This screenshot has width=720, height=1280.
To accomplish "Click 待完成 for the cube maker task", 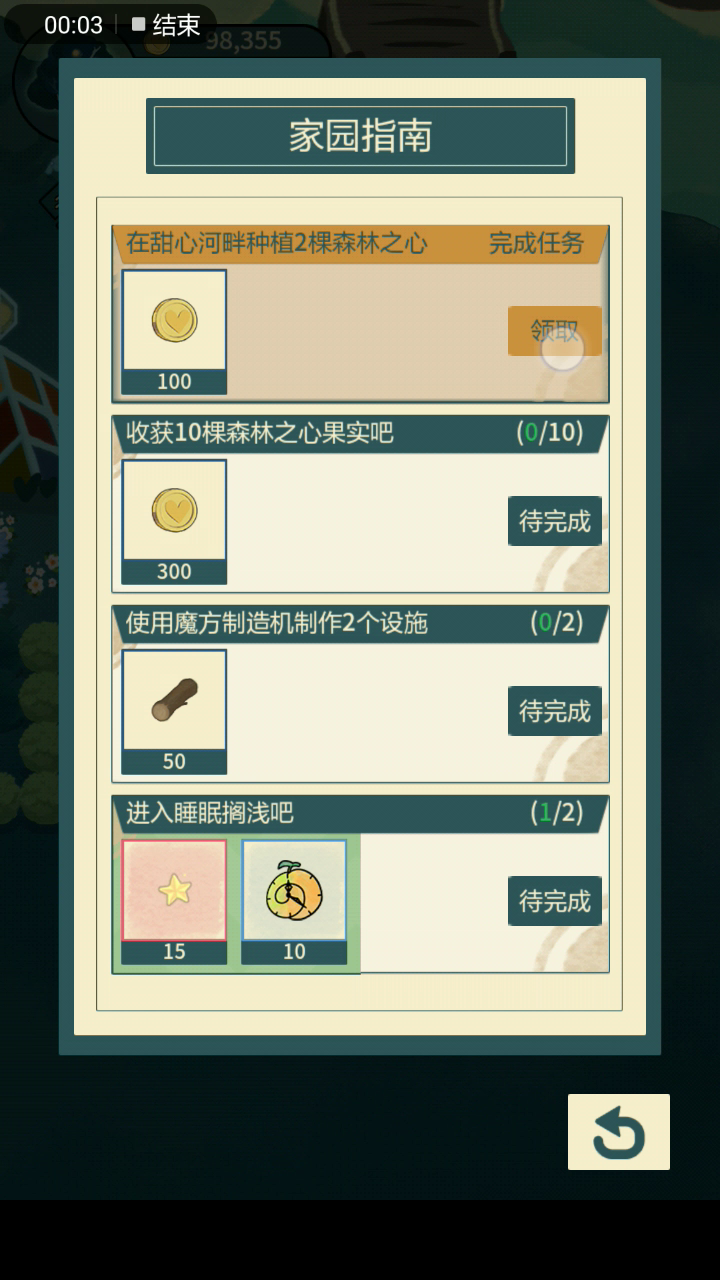I will 555,711.
